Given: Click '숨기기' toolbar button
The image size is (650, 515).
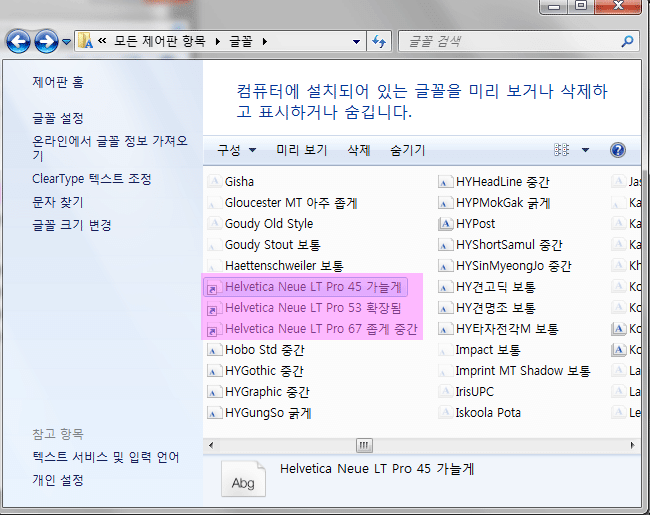Looking at the screenshot, I should pyautogui.click(x=407, y=150).
